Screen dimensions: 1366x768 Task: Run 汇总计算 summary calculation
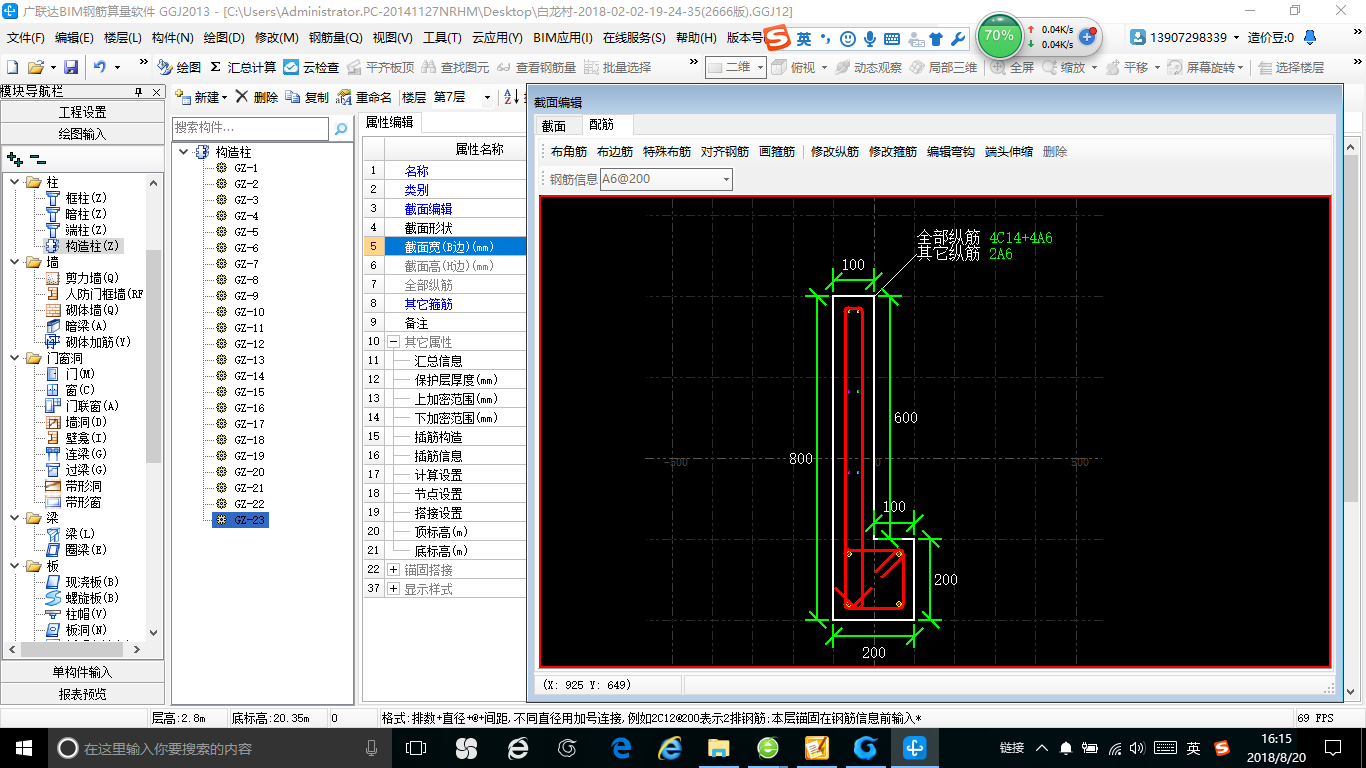tap(243, 67)
